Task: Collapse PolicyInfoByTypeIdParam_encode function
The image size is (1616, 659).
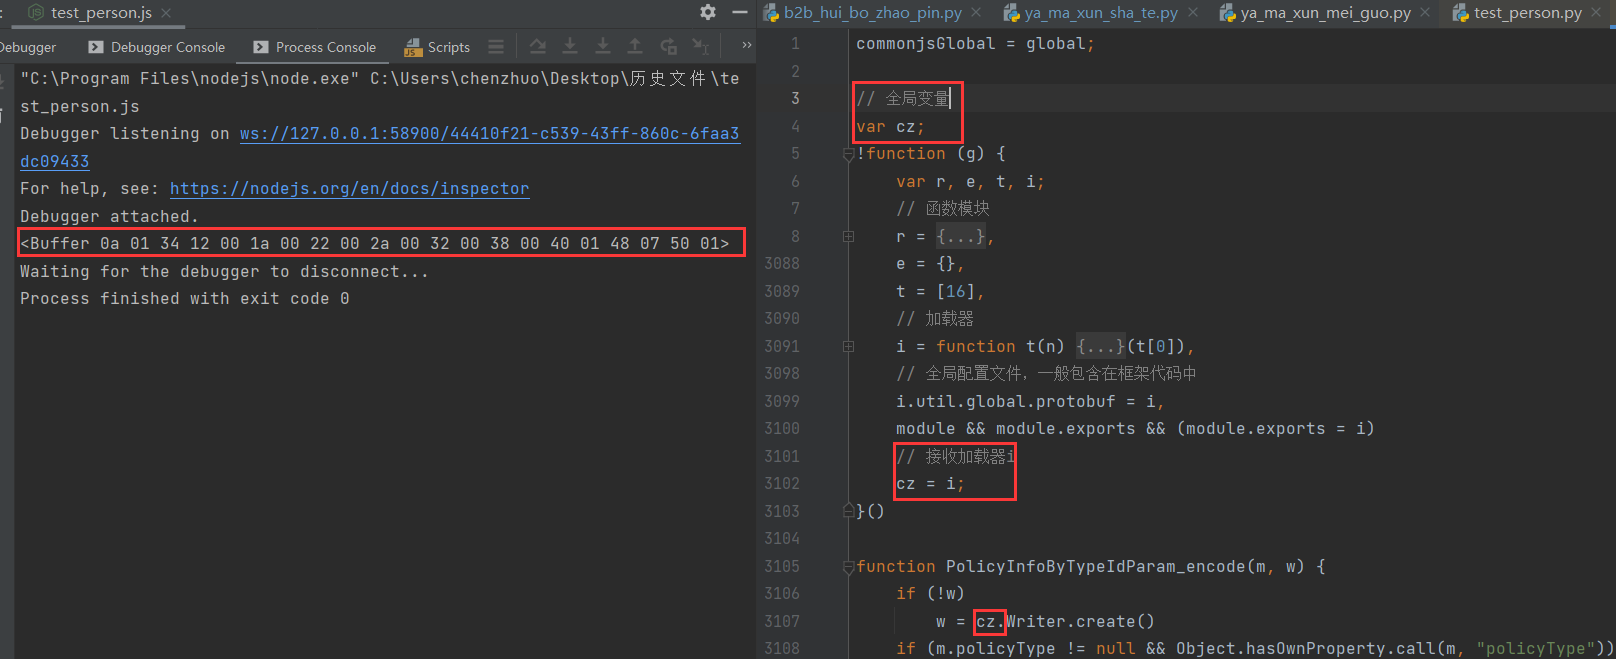Action: pos(848,567)
